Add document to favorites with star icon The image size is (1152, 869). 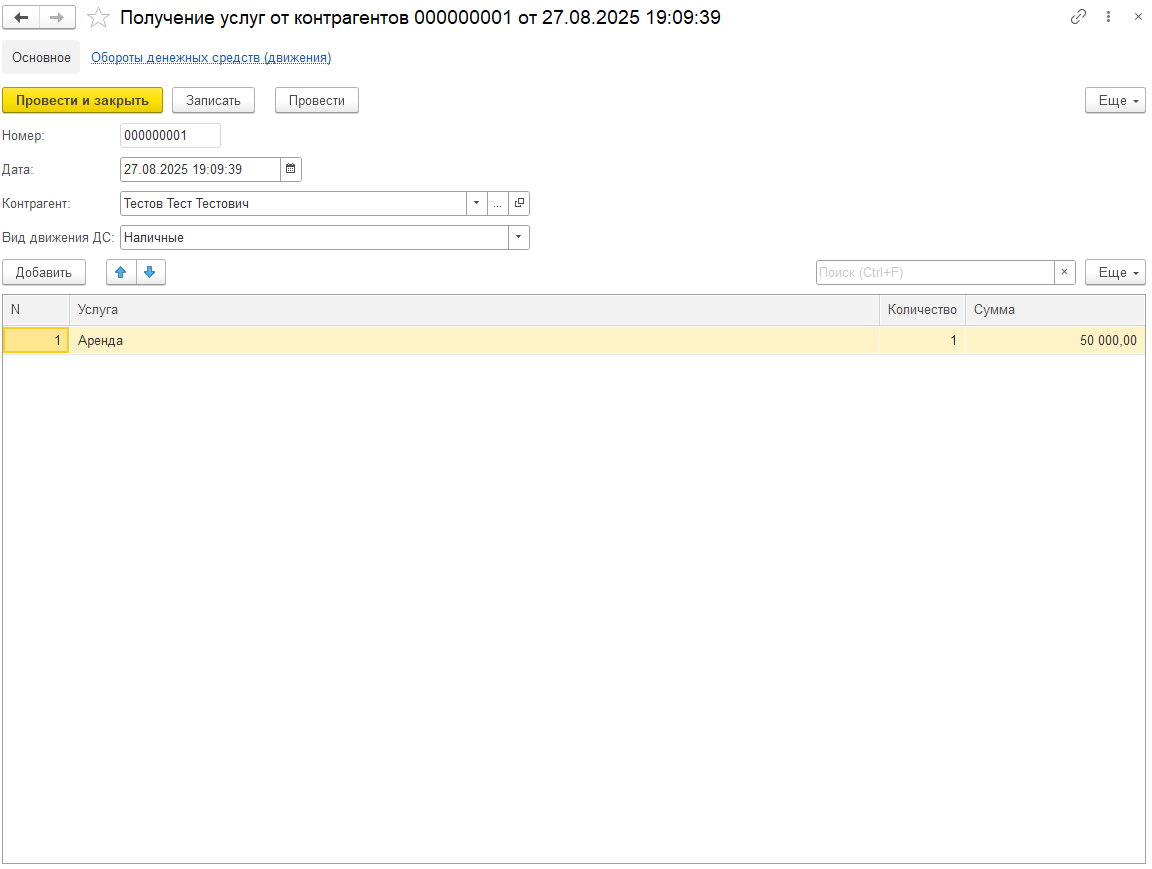click(98, 17)
